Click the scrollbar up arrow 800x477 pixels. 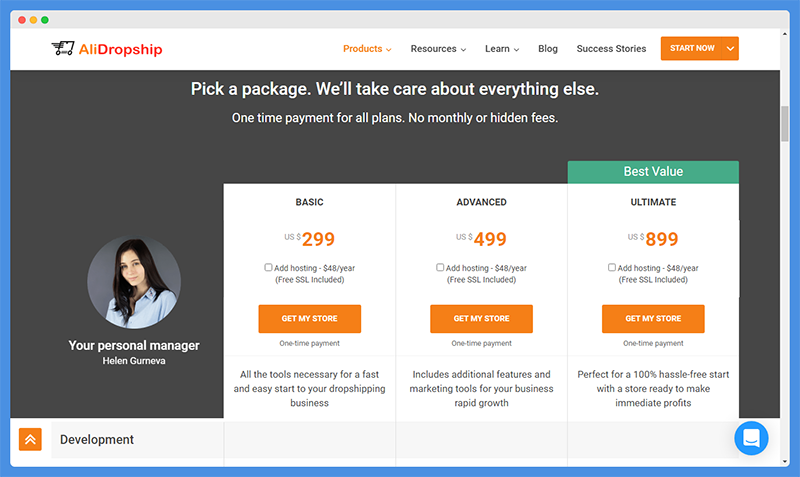click(785, 34)
